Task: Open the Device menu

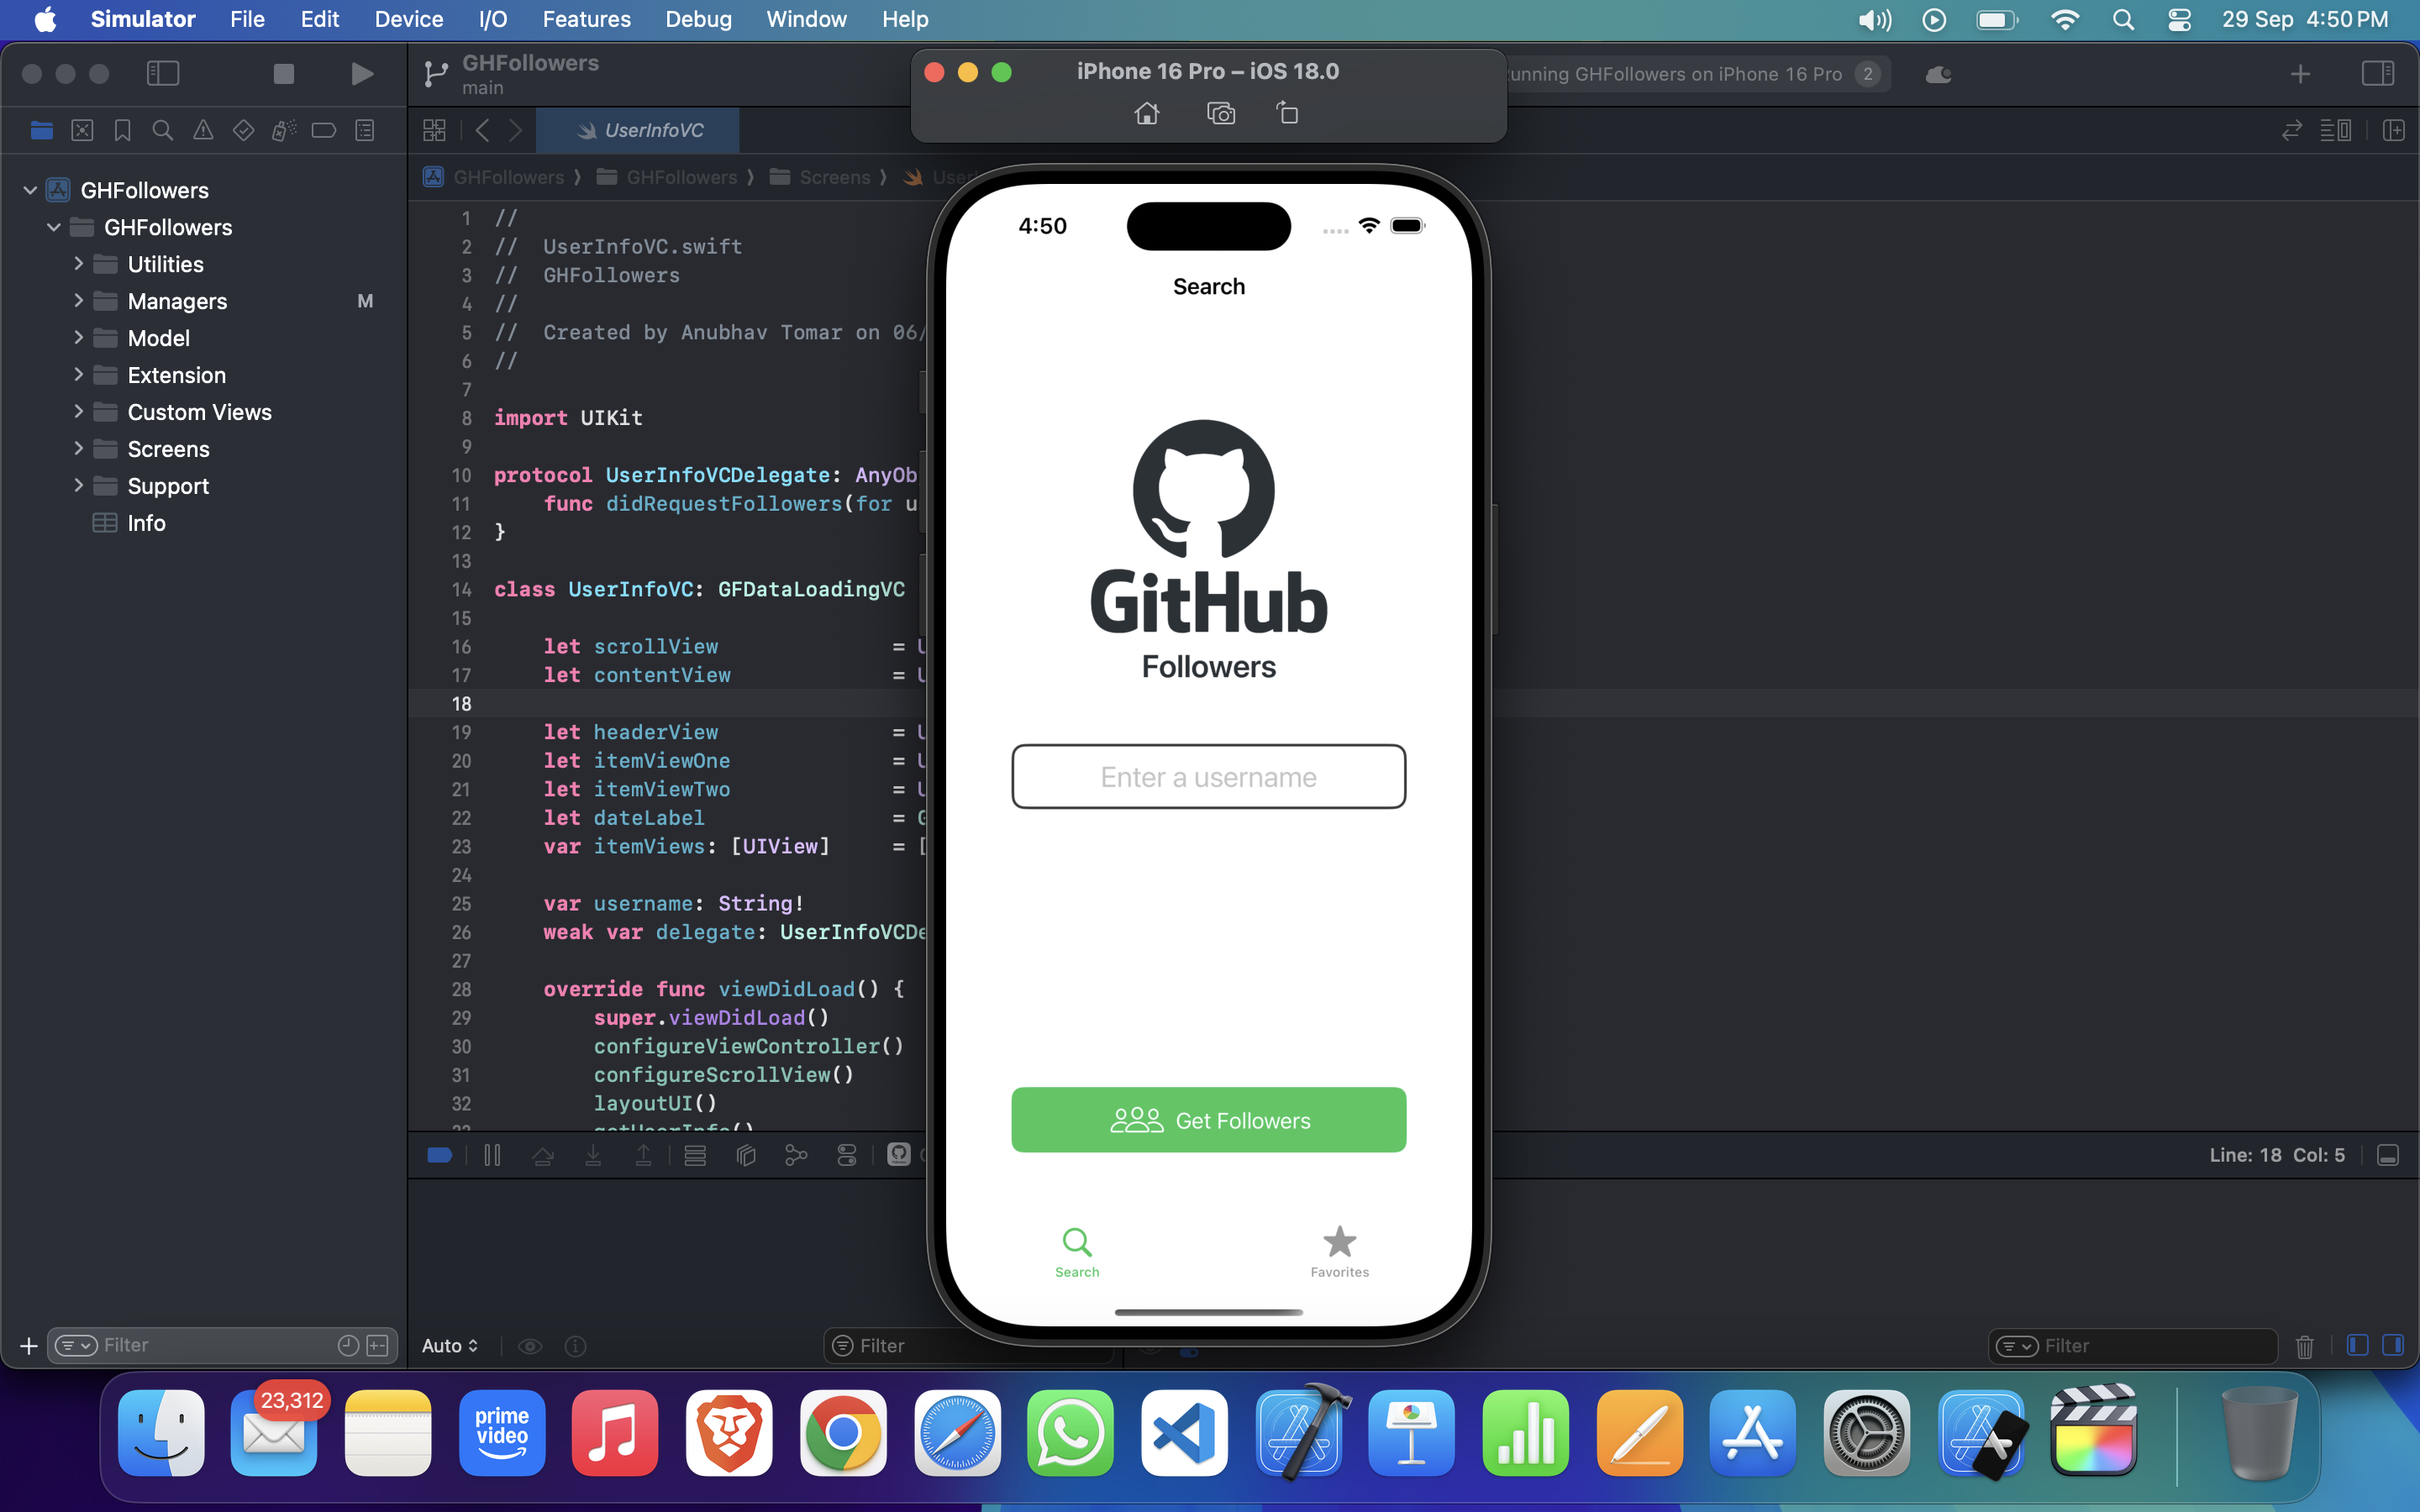Action: coord(408,19)
